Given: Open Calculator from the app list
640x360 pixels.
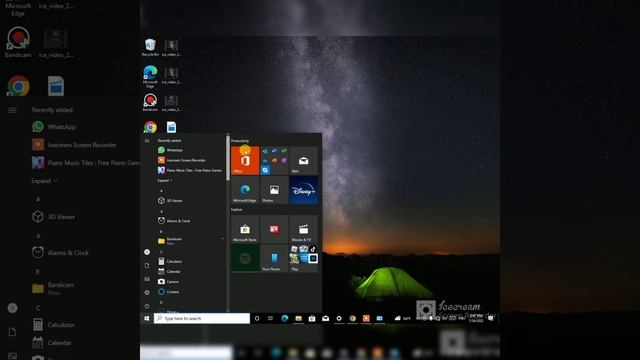Looking at the screenshot, I should click(170, 261).
